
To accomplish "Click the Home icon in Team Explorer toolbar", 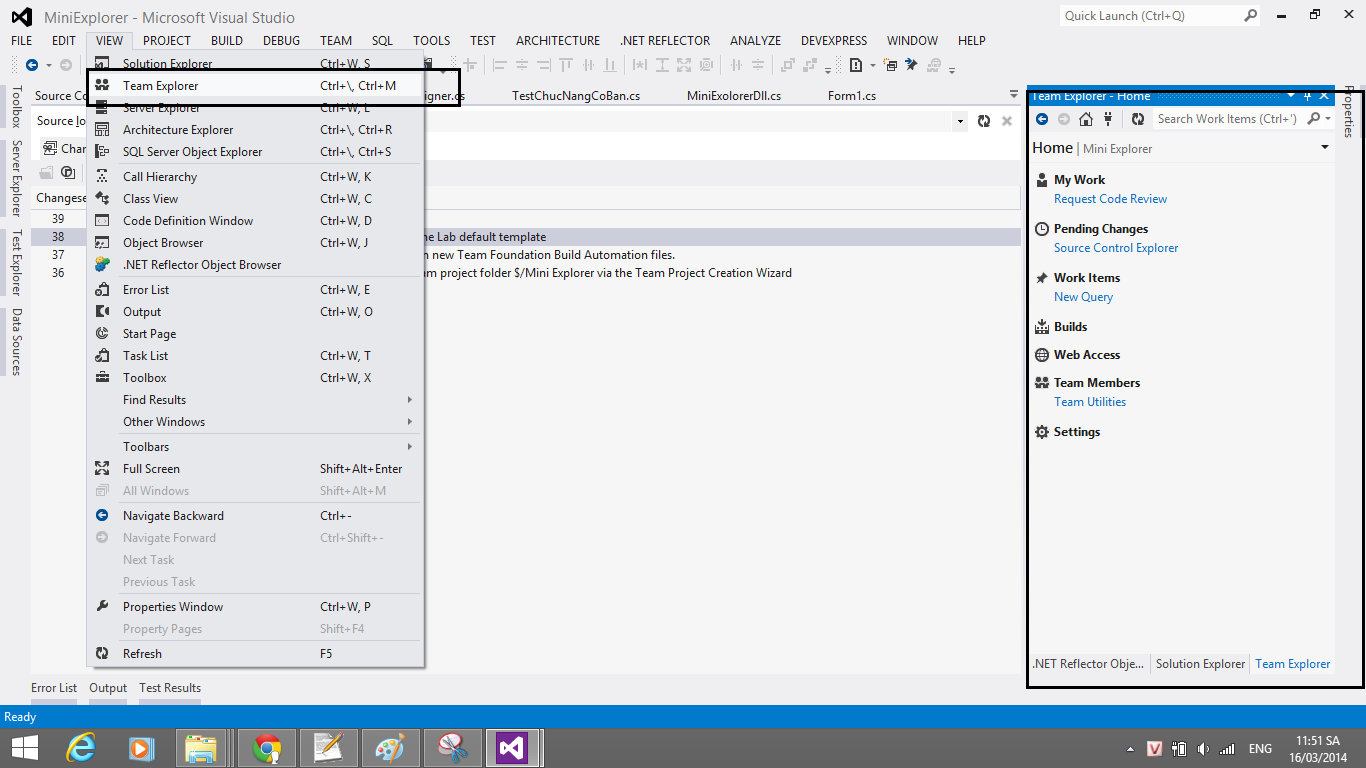I will (x=1086, y=119).
